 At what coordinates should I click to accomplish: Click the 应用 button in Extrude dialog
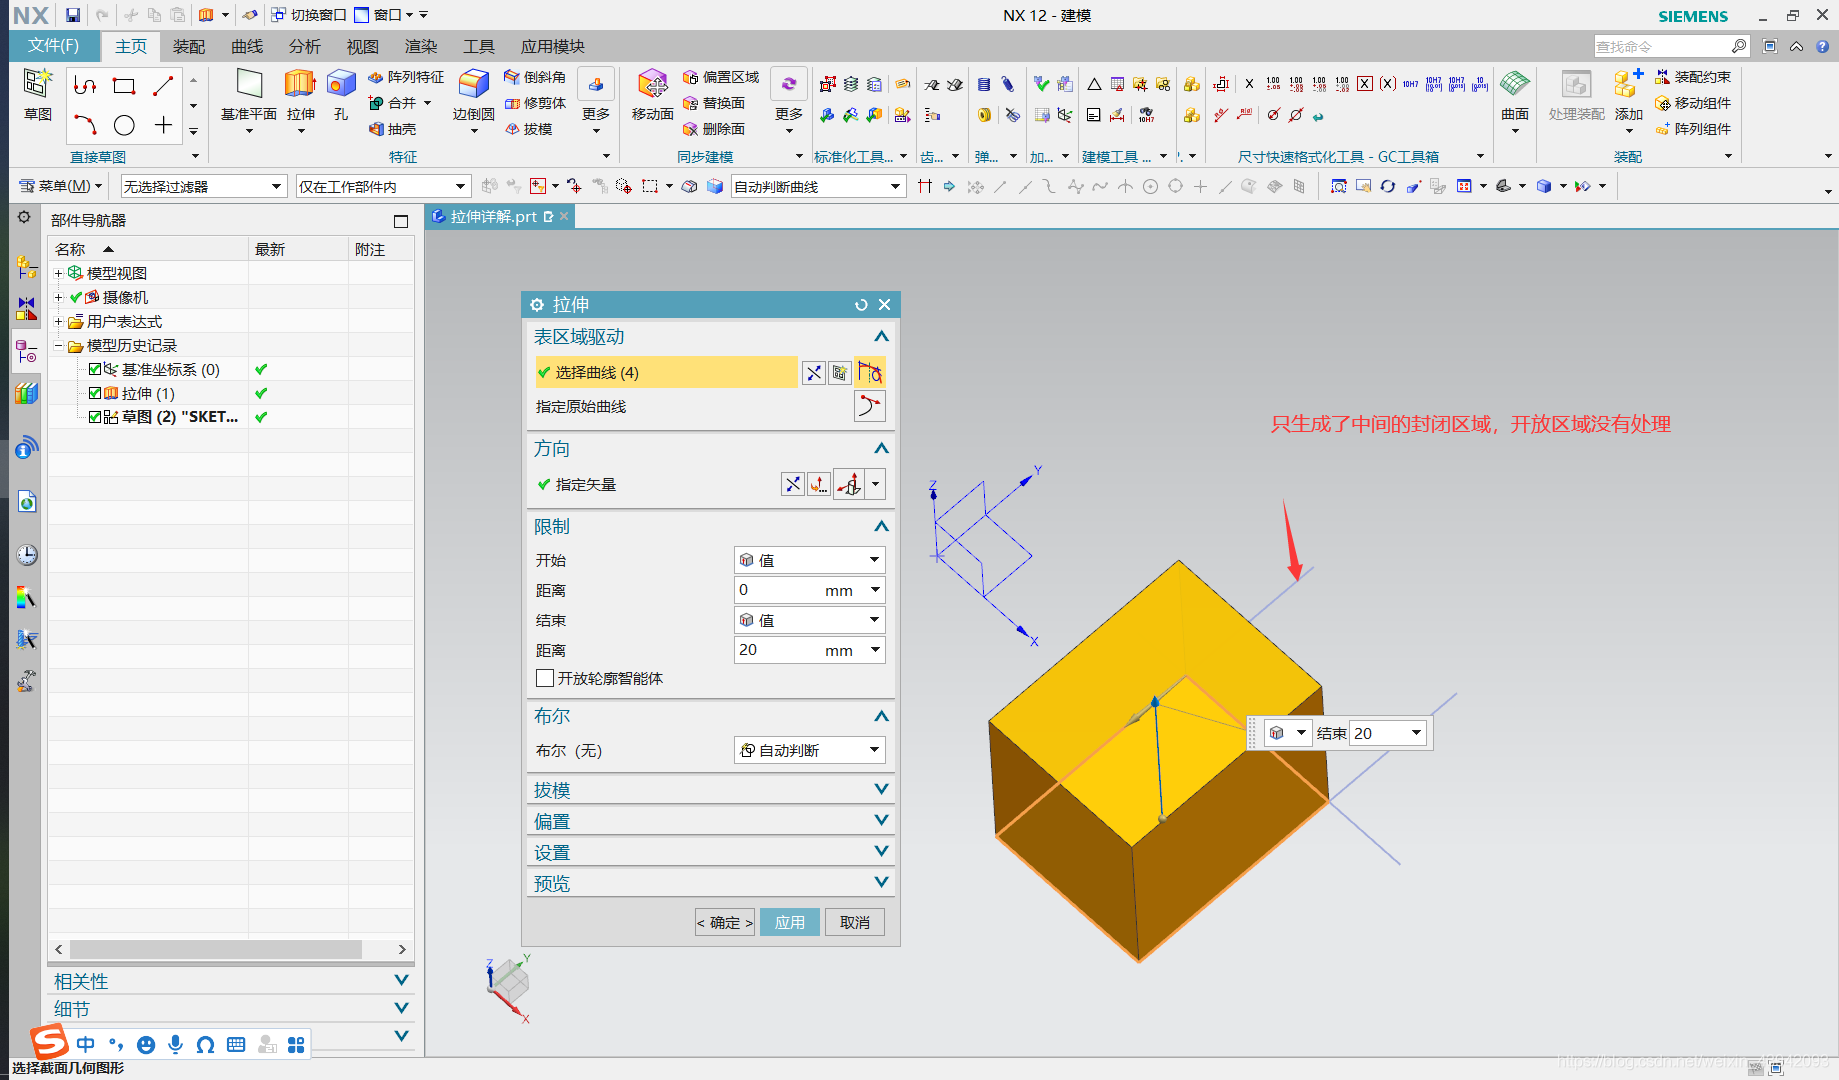[790, 921]
